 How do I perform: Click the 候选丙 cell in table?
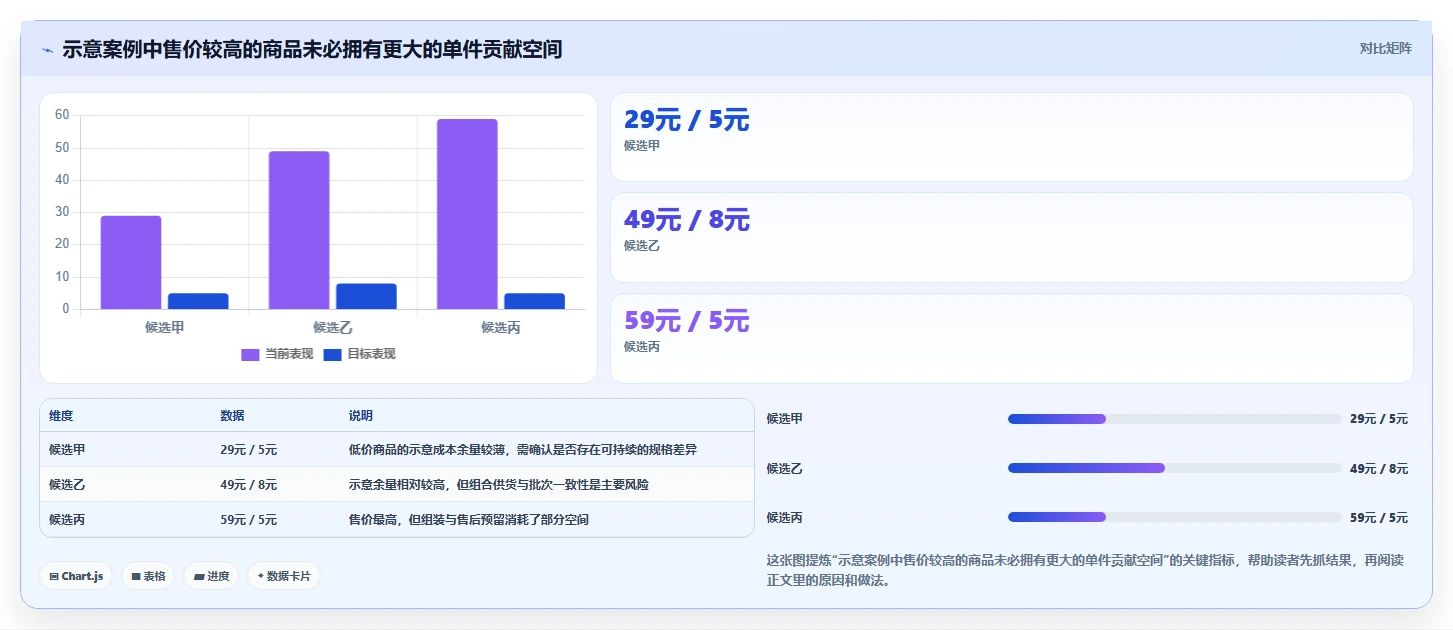67,520
